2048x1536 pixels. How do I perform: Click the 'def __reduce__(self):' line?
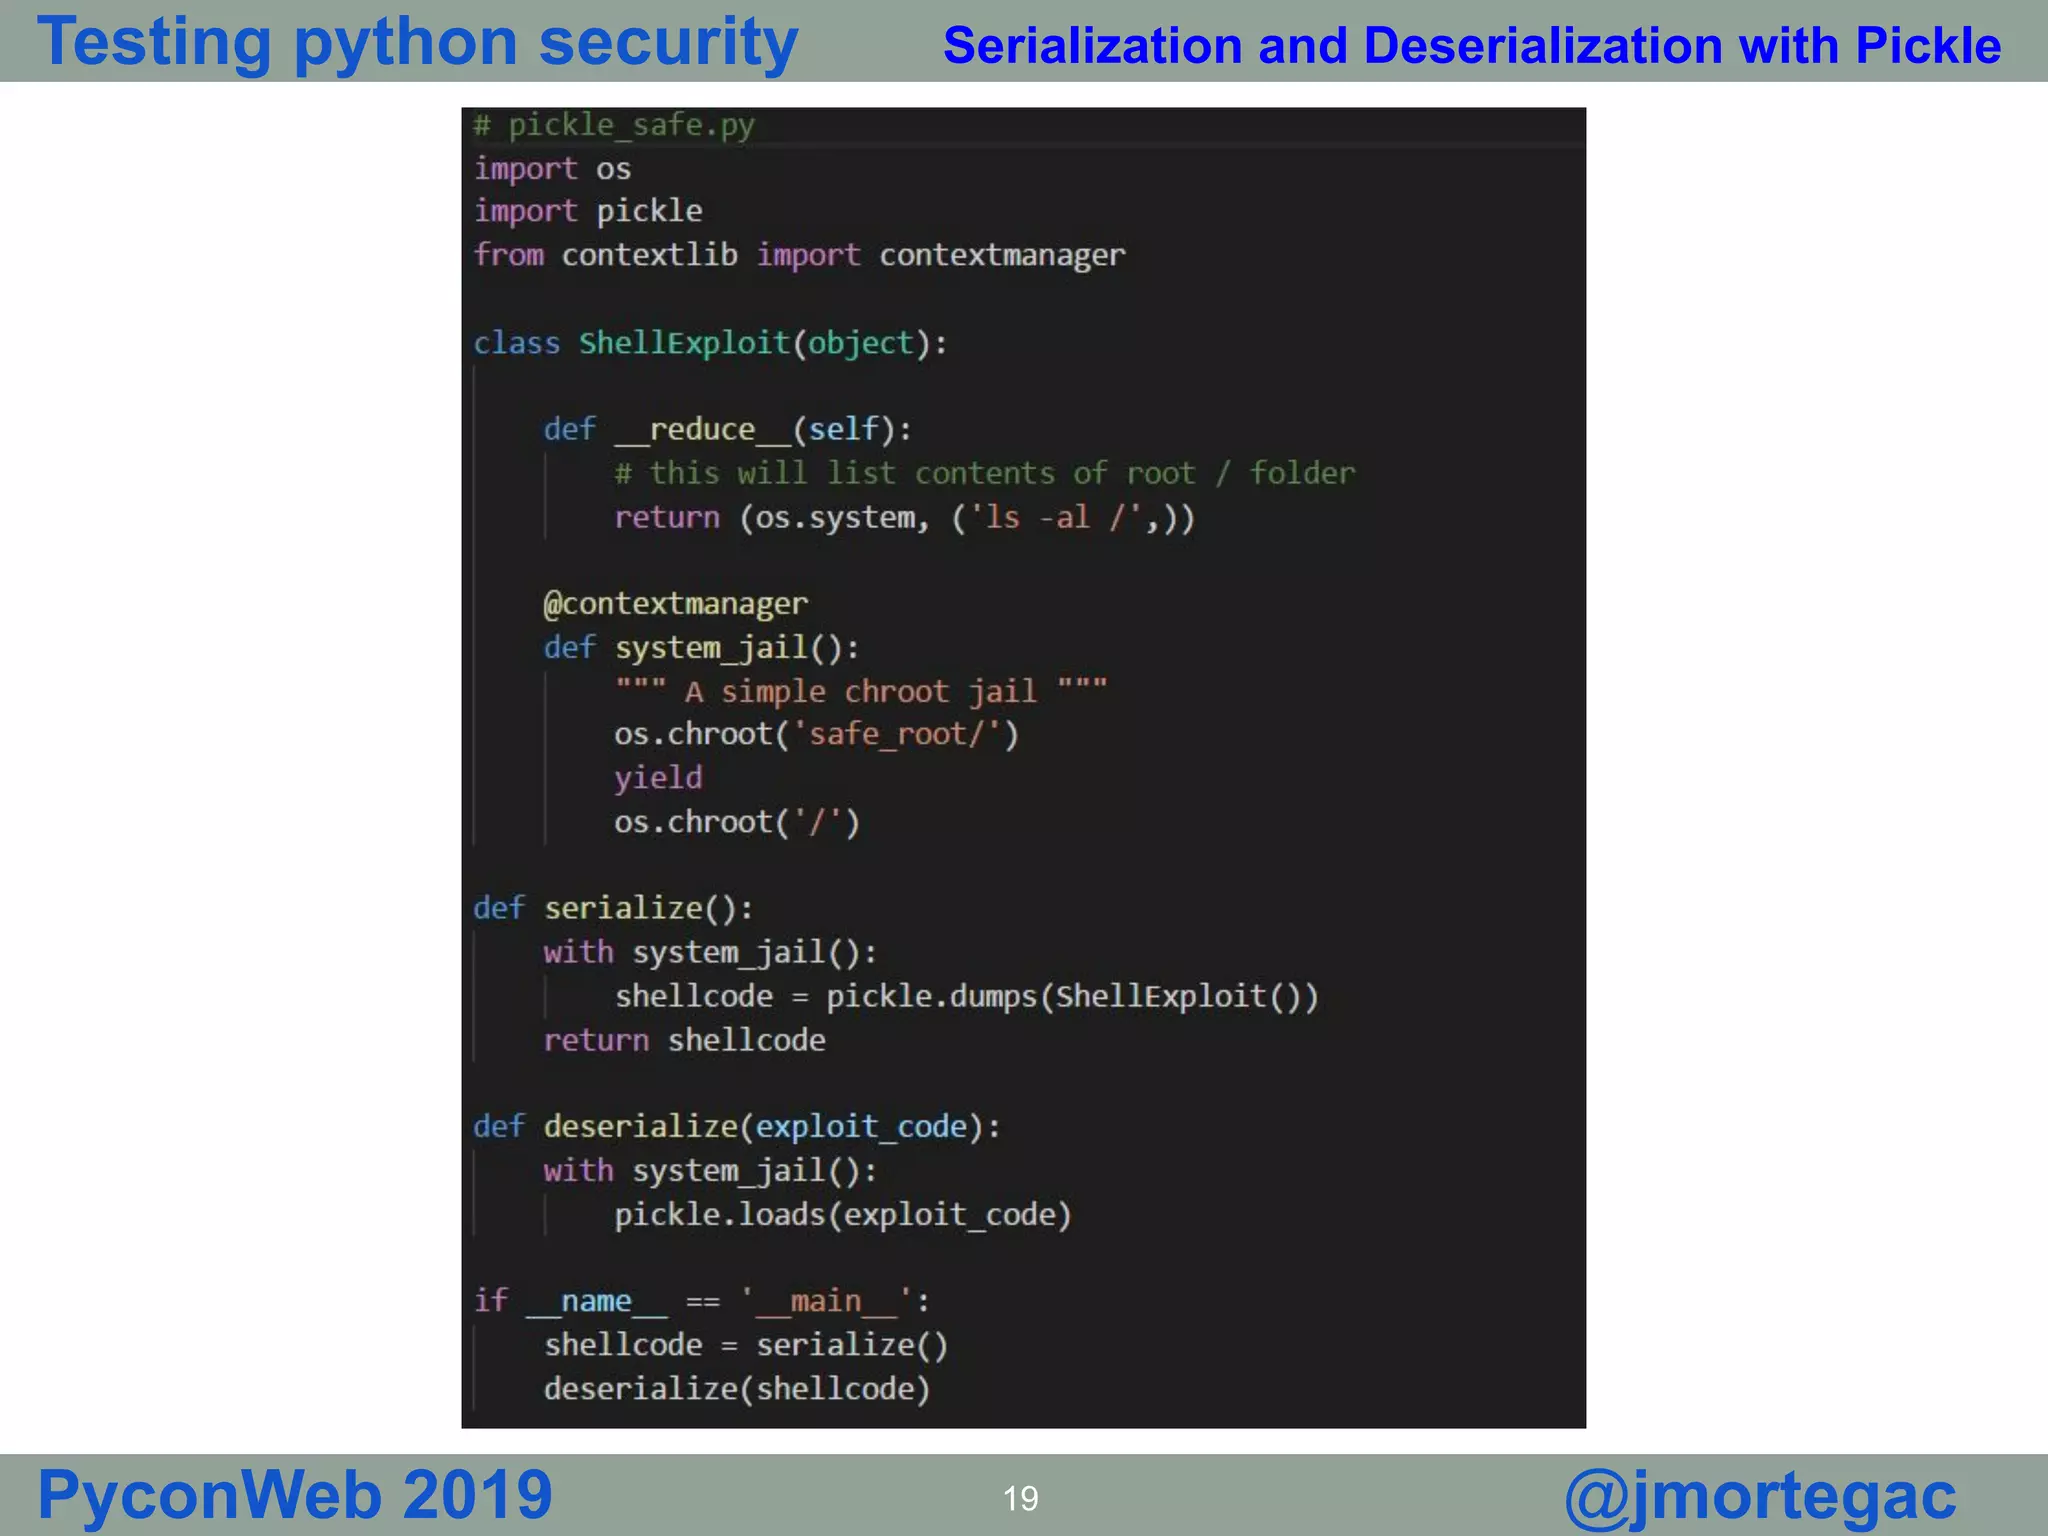pos(728,430)
